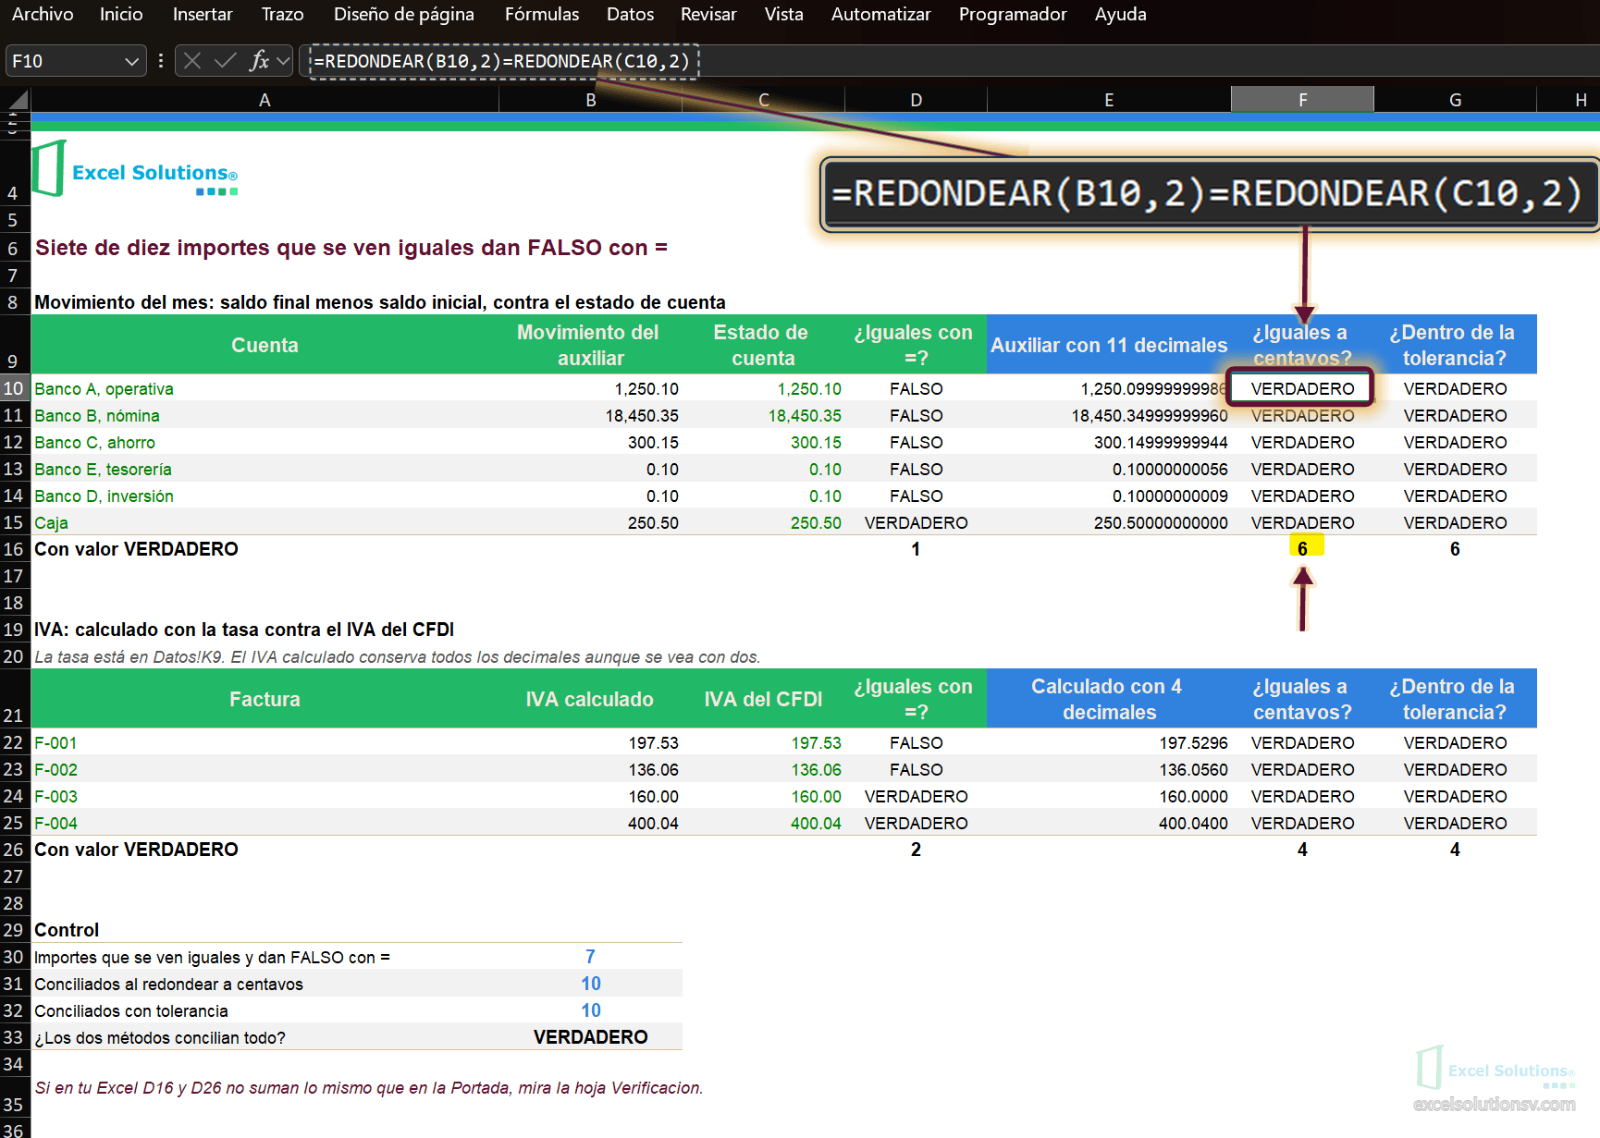Open the Fórmulas tab
This screenshot has height=1138, width=1600.
pyautogui.click(x=541, y=14)
